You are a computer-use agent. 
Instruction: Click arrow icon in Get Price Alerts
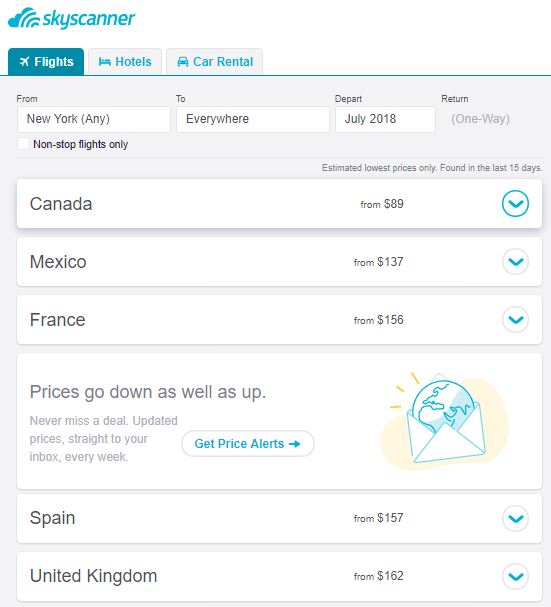point(295,444)
